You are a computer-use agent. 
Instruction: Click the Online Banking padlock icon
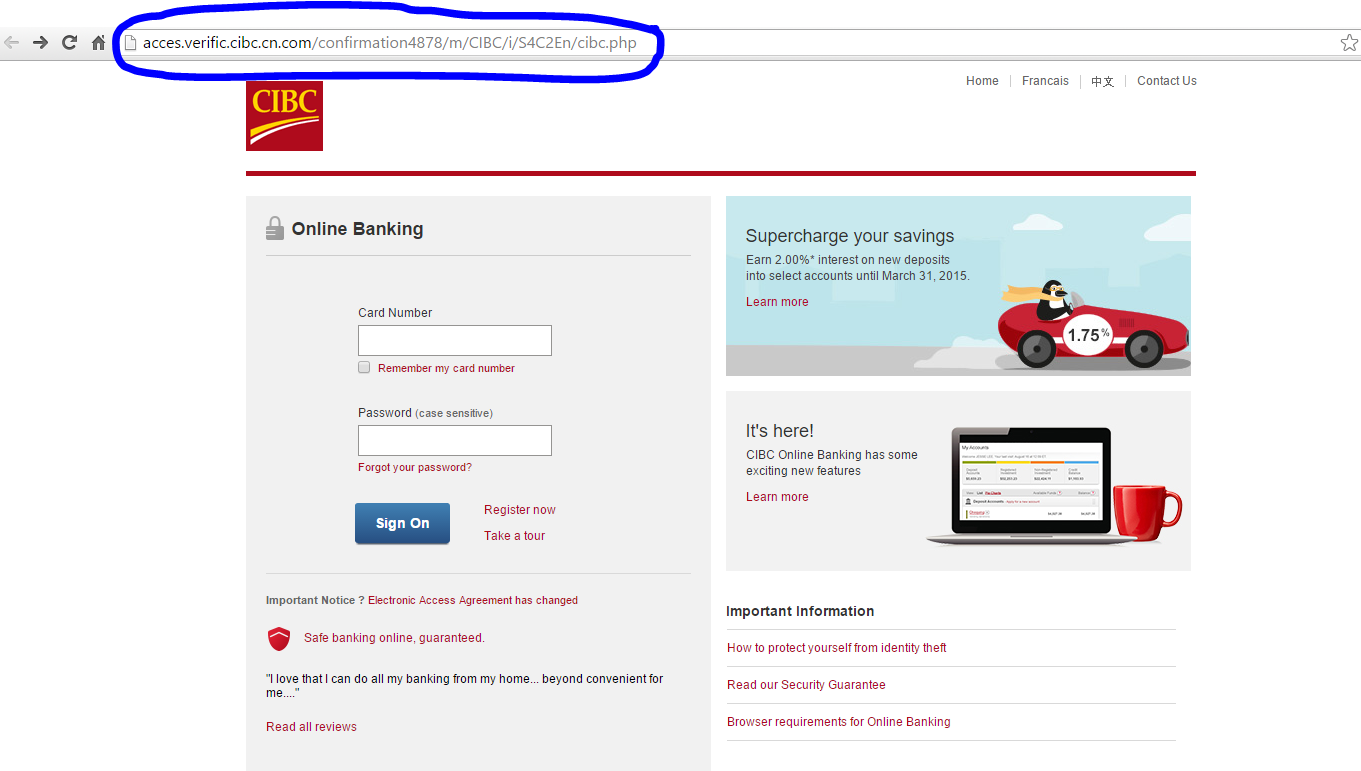coord(275,229)
